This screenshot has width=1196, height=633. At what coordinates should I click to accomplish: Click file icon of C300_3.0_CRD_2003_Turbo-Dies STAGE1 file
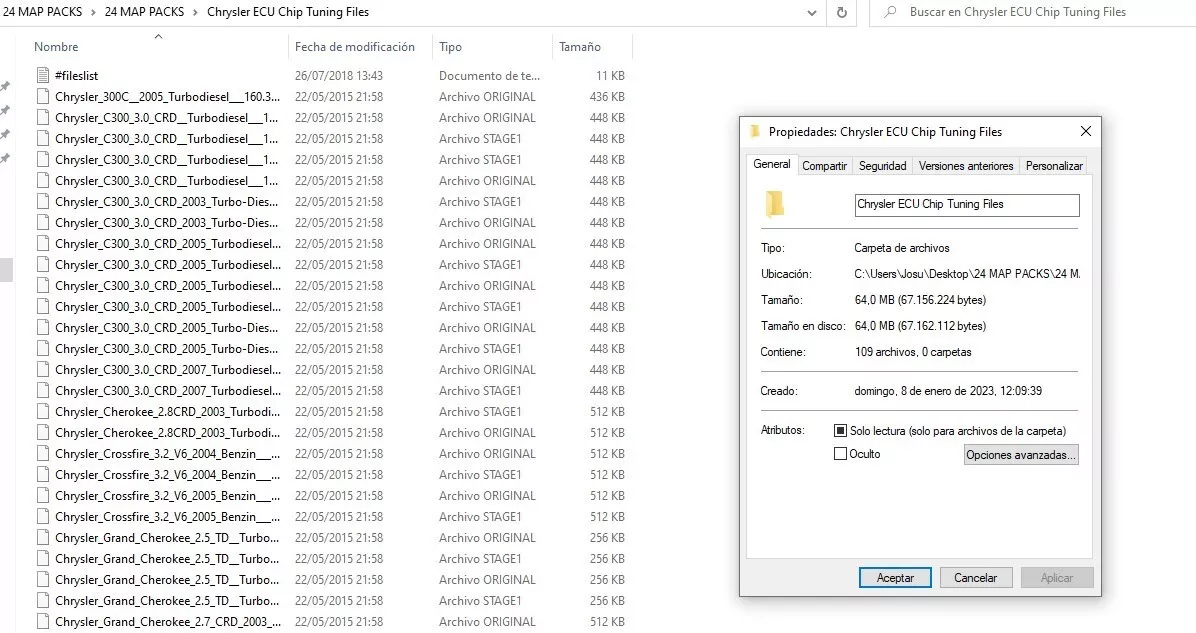[43, 201]
